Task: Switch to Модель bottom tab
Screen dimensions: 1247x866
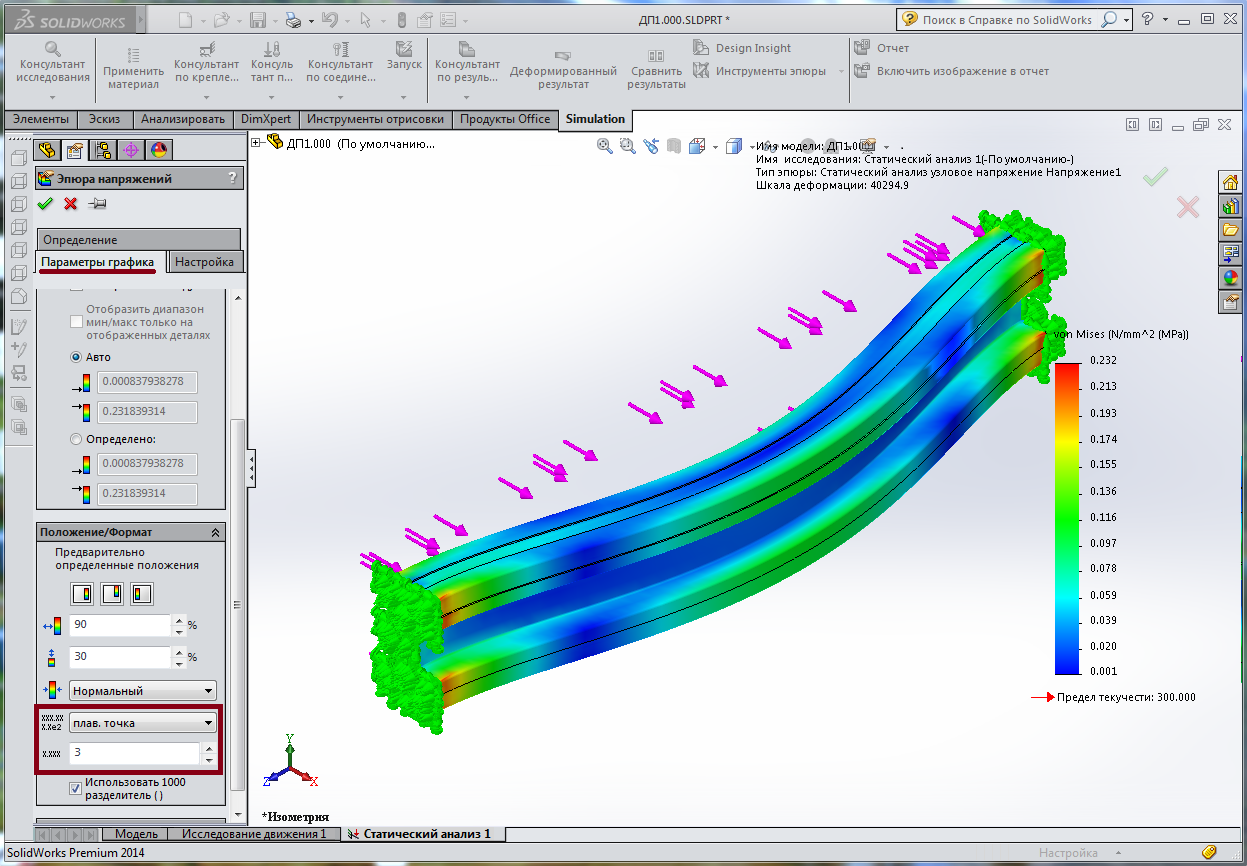Action: click(x=135, y=834)
